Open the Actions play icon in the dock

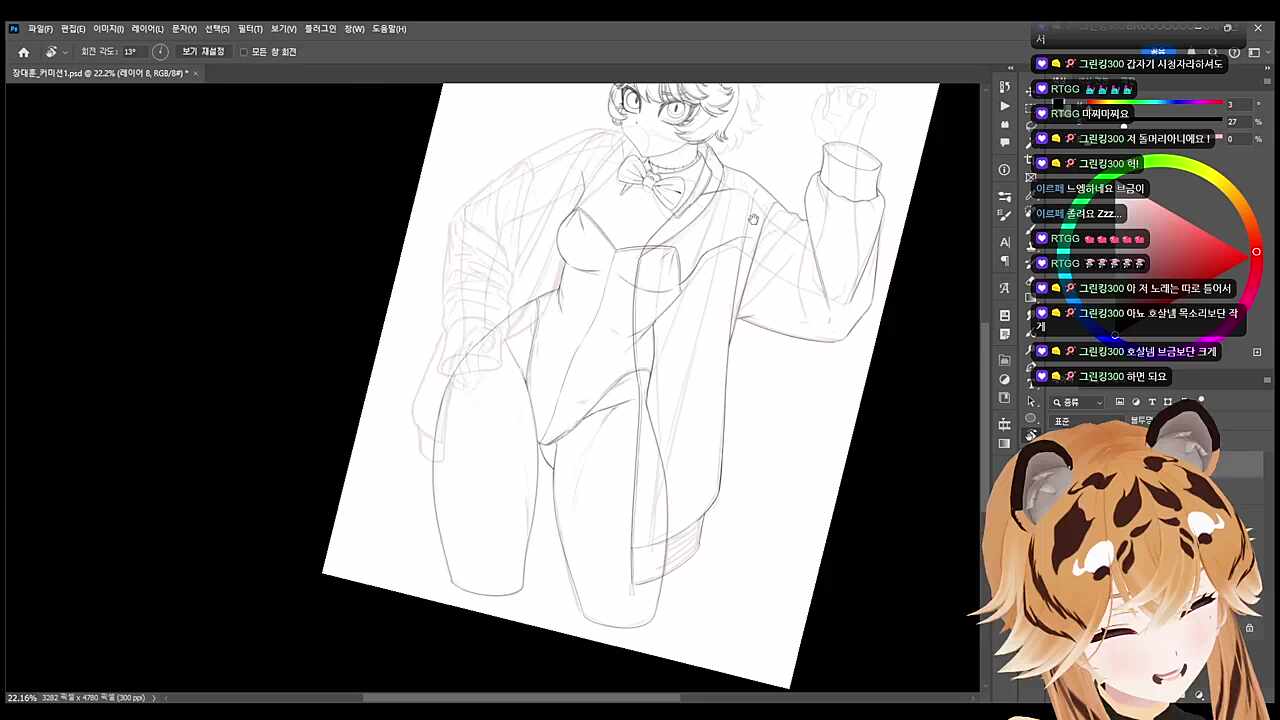tap(1005, 106)
